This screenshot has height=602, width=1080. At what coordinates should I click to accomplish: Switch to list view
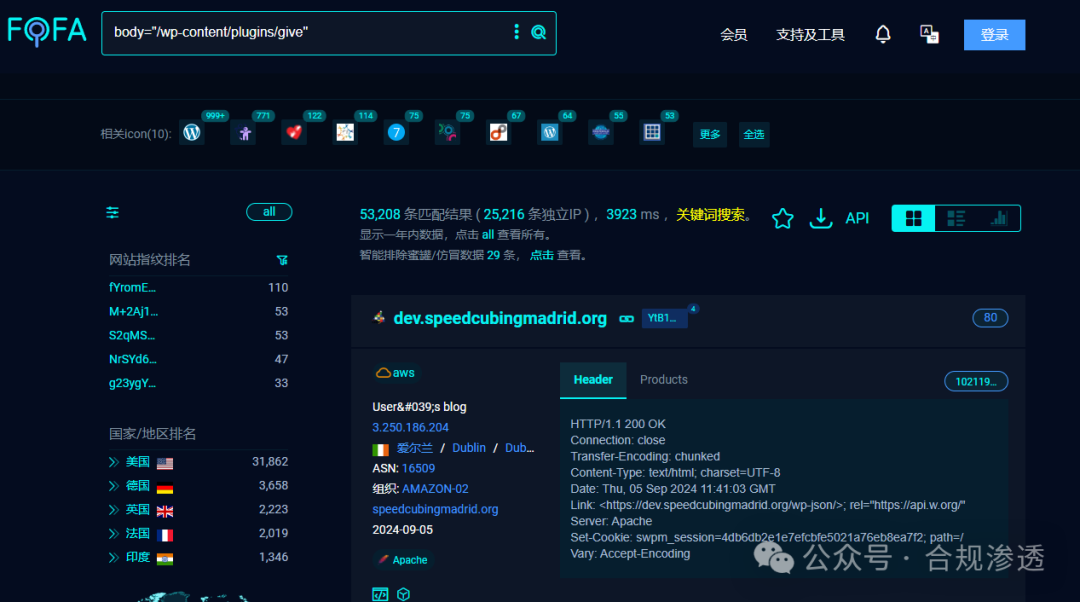pyautogui.click(x=956, y=218)
